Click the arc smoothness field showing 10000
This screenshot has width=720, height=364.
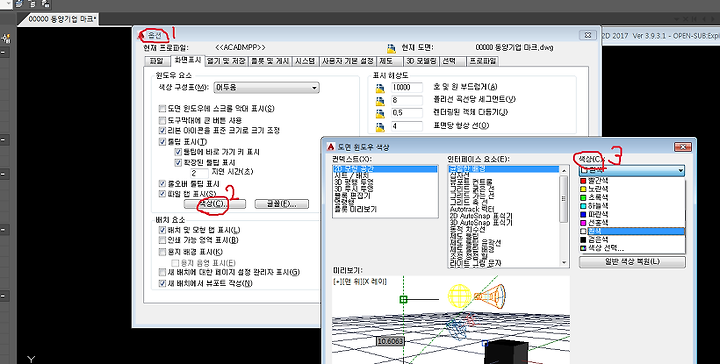pos(406,87)
